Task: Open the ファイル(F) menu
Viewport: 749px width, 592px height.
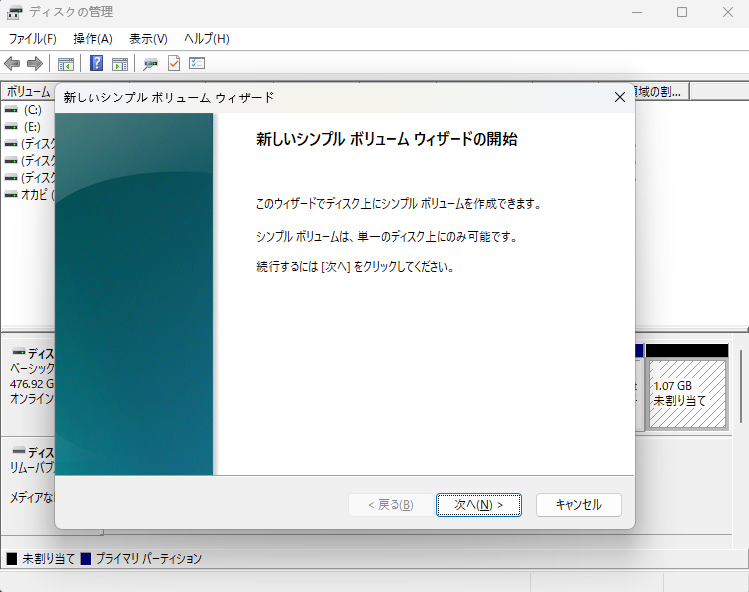Action: click(x=32, y=39)
